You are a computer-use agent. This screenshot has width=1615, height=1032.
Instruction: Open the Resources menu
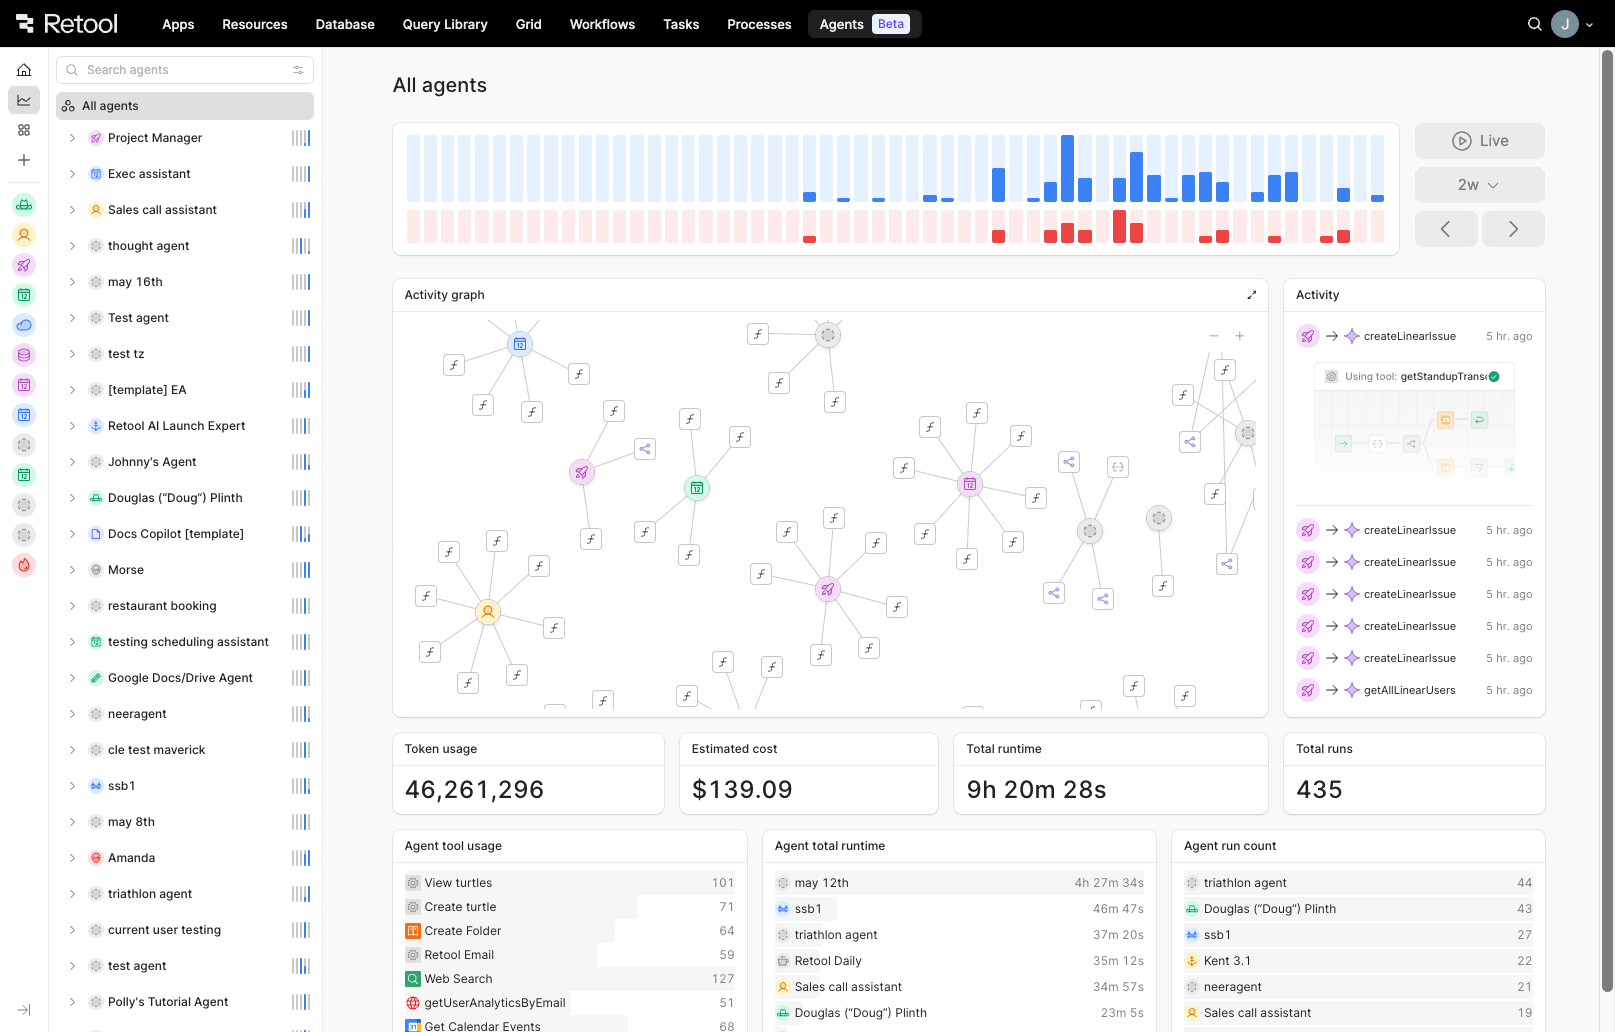point(254,24)
